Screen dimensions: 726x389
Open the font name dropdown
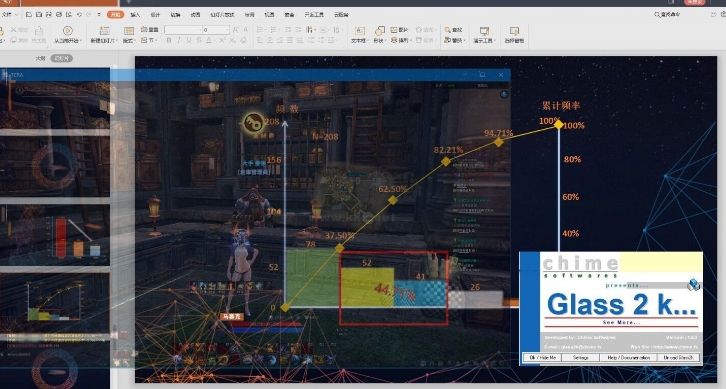pyautogui.click(x=183, y=30)
